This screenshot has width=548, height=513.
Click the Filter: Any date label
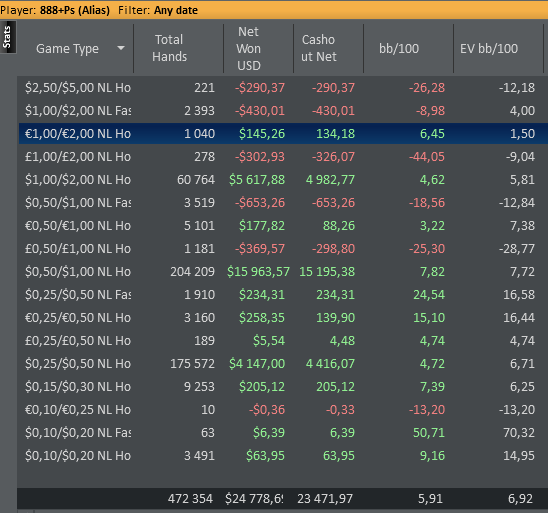[158, 10]
